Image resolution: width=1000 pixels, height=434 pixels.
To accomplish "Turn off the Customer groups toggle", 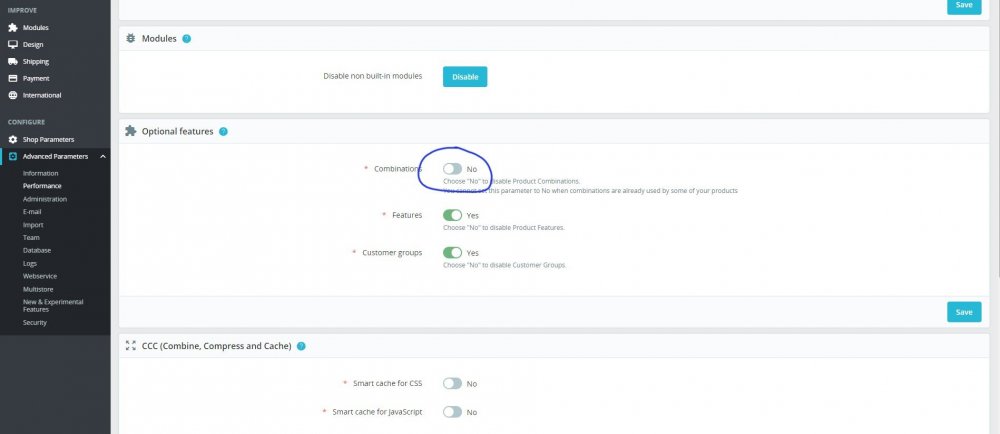I will (x=452, y=252).
